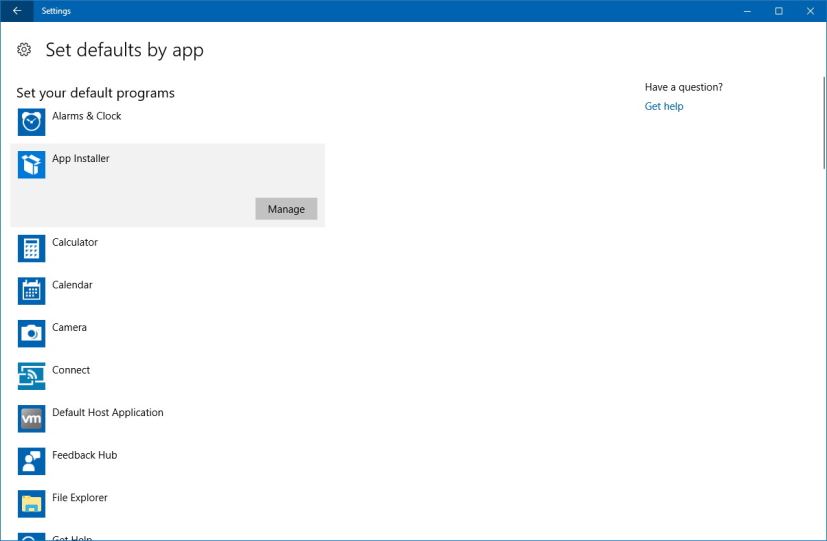827x541 pixels.
Task: Maximize the Settings window
Action: tap(778, 11)
